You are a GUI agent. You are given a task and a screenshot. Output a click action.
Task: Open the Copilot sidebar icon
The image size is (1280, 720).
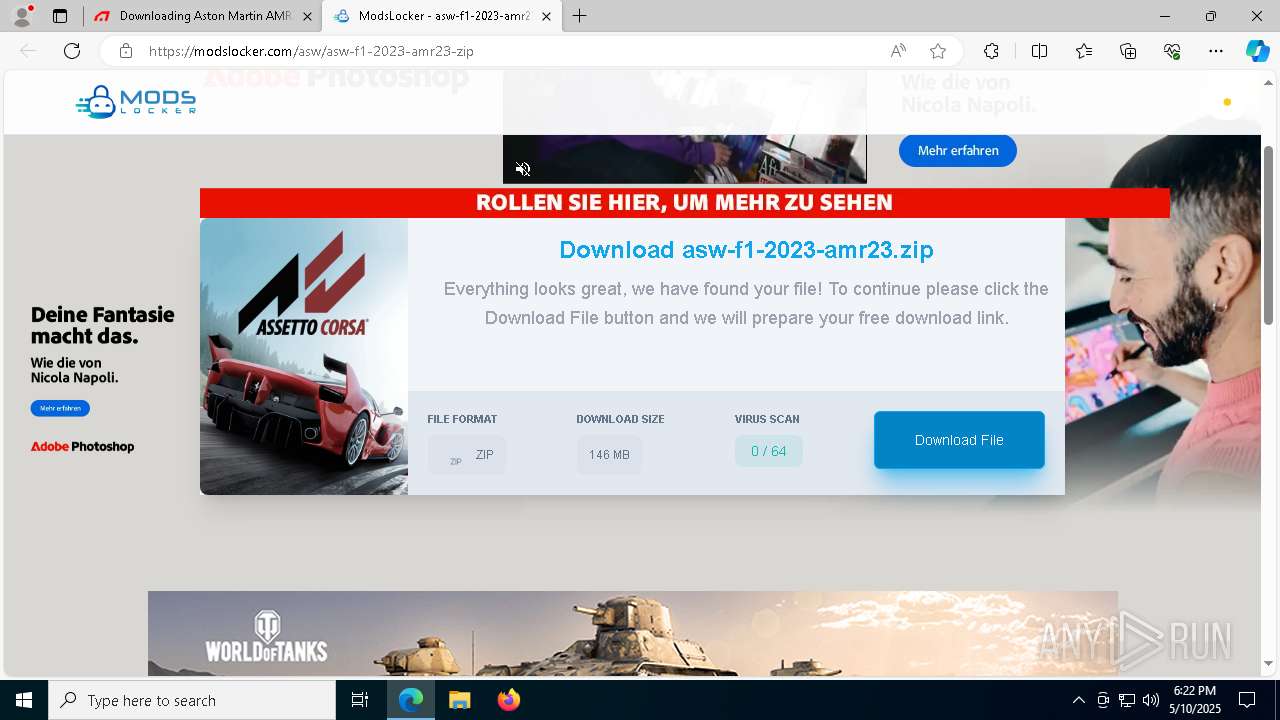tap(1257, 51)
